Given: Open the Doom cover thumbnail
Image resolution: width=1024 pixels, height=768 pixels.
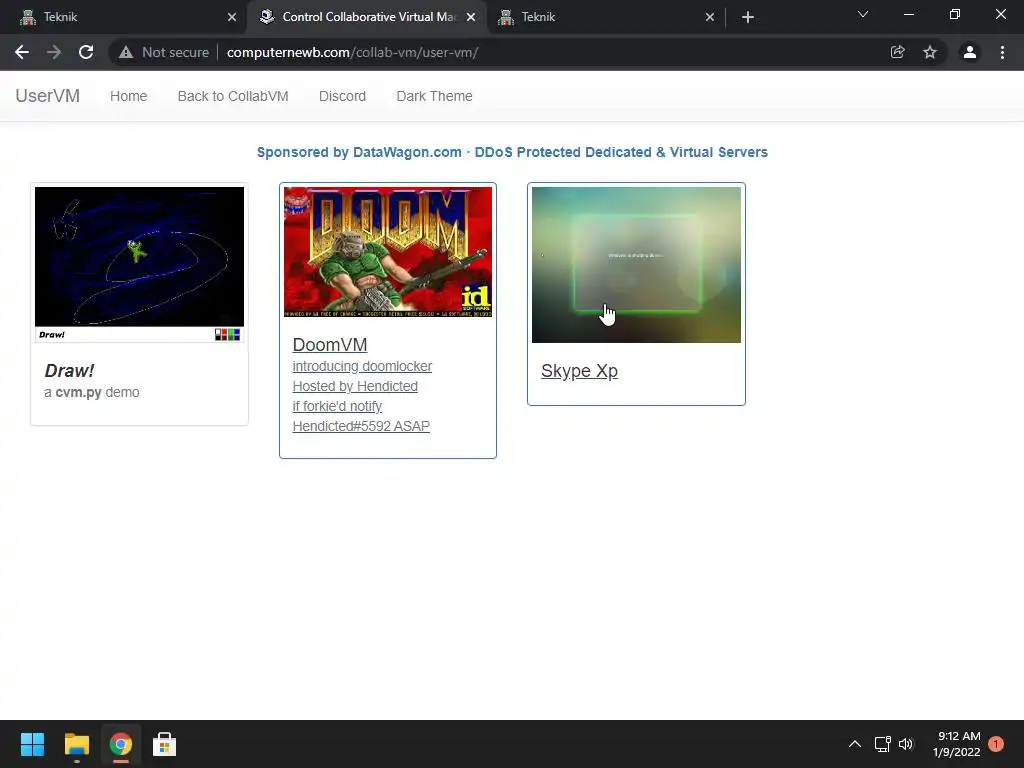Looking at the screenshot, I should tap(388, 251).
